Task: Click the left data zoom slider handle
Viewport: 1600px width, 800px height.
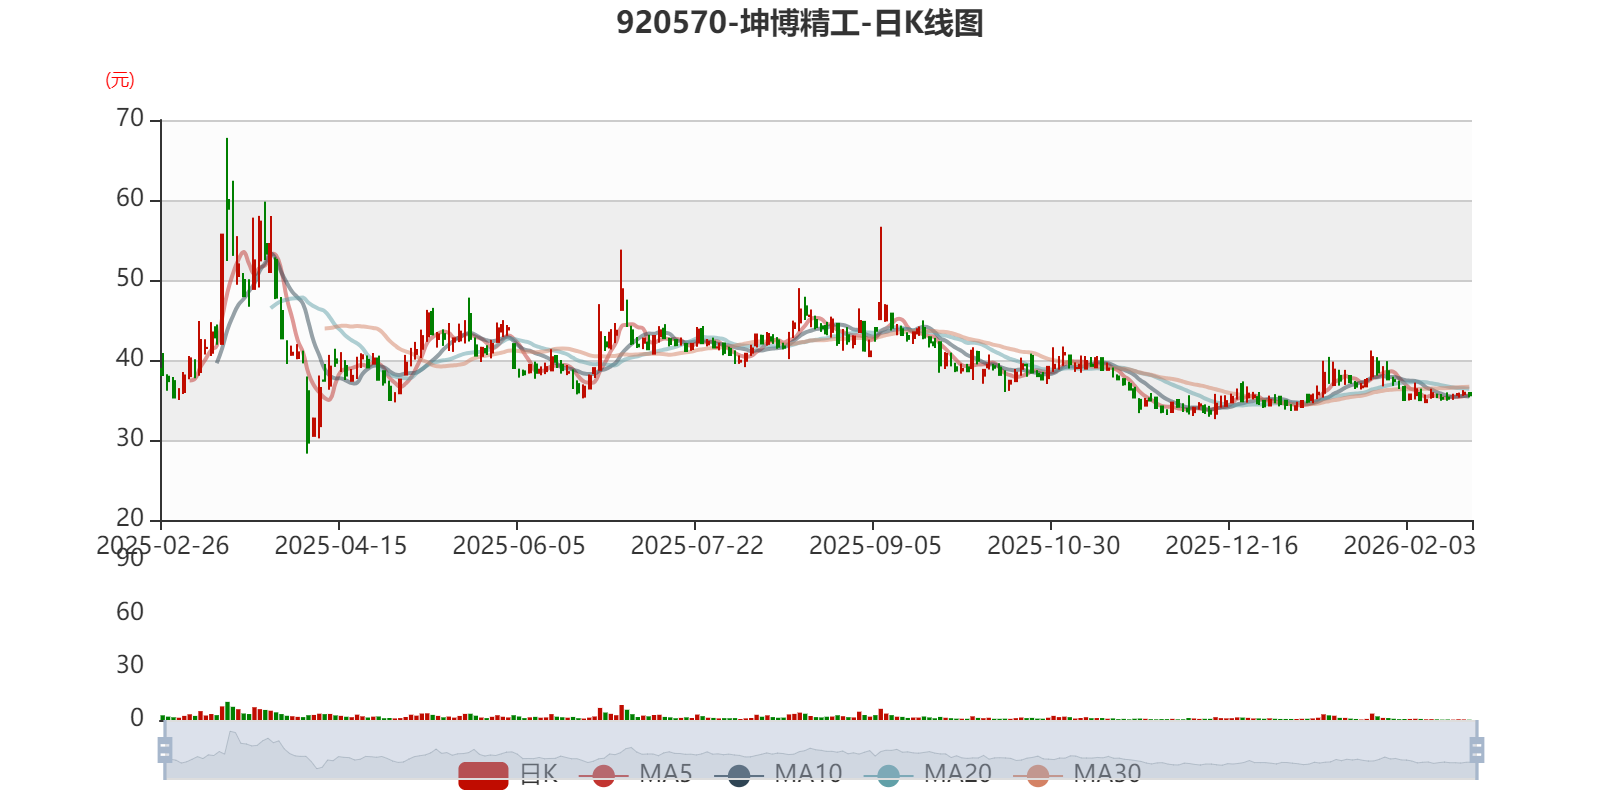Action: 165,749
